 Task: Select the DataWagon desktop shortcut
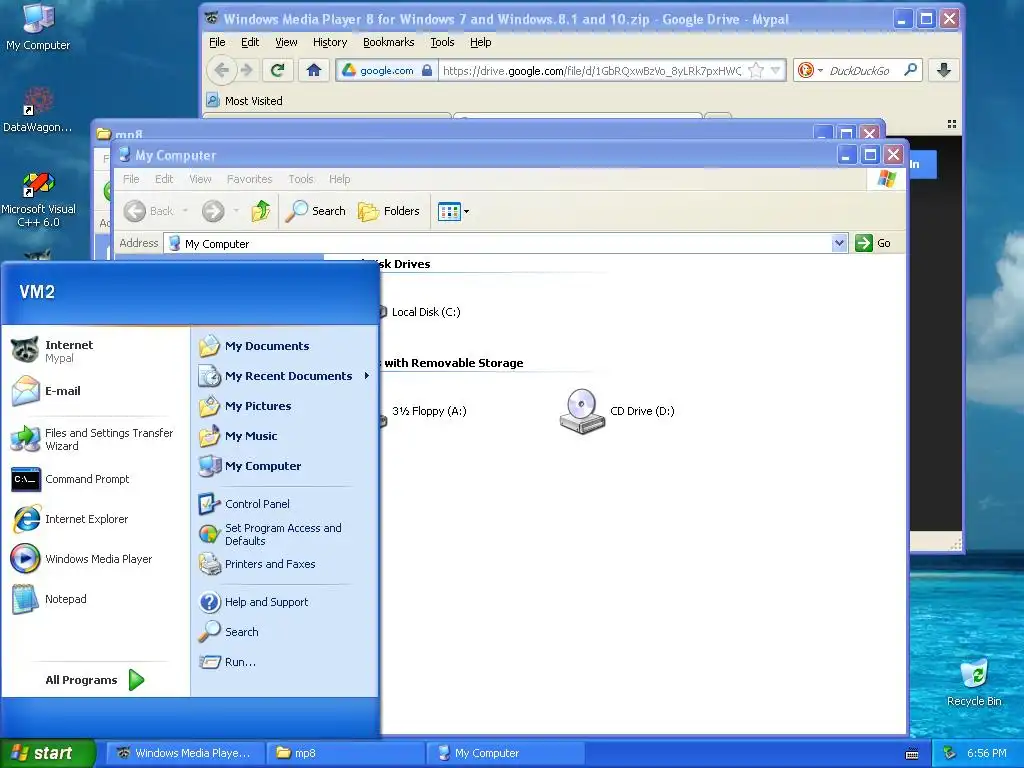[x=37, y=110]
